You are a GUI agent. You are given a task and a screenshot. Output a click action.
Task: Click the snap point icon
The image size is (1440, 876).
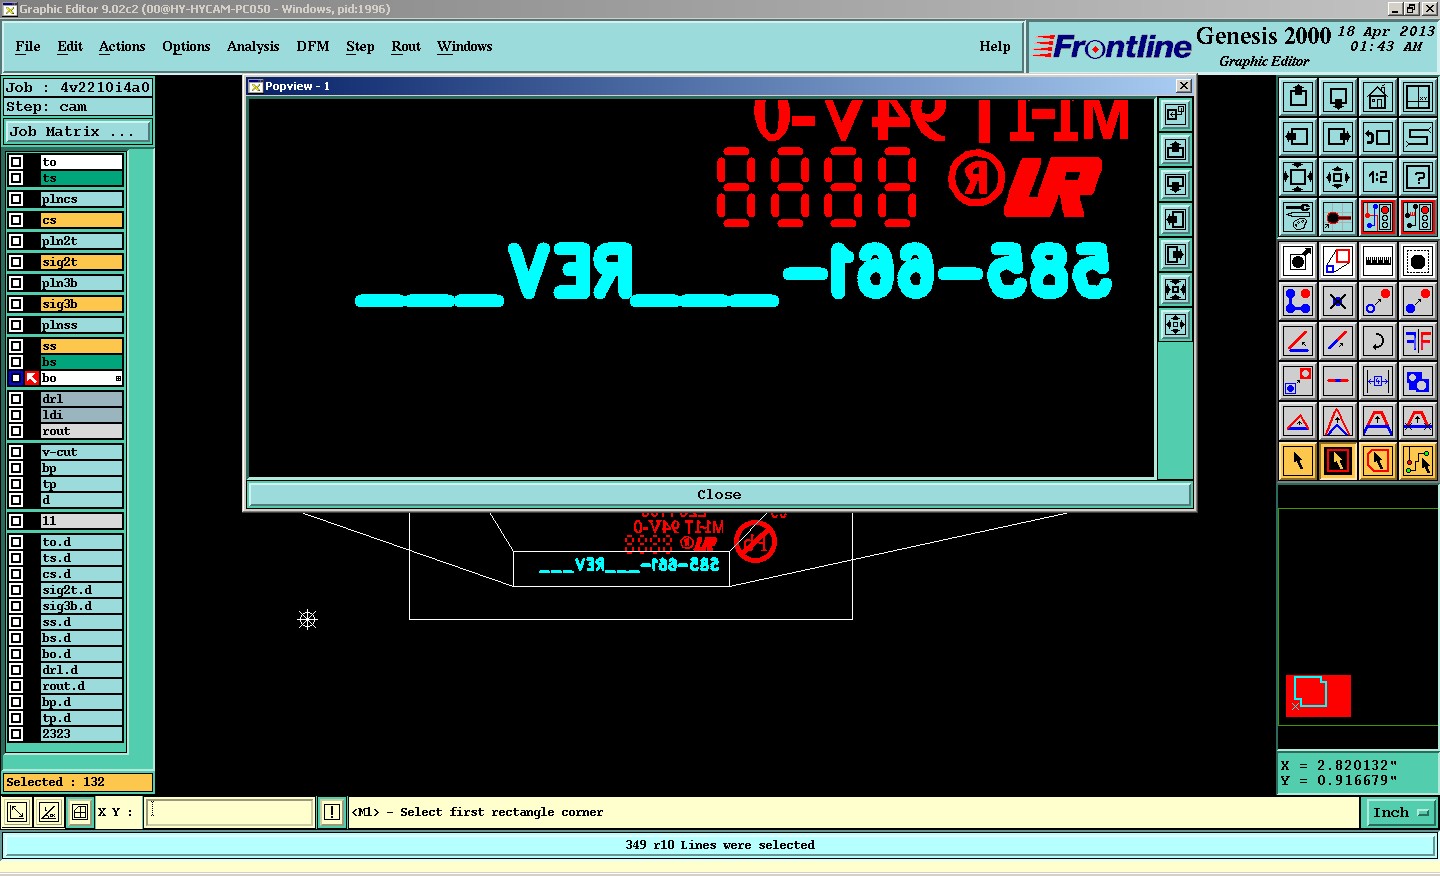pos(1338,217)
